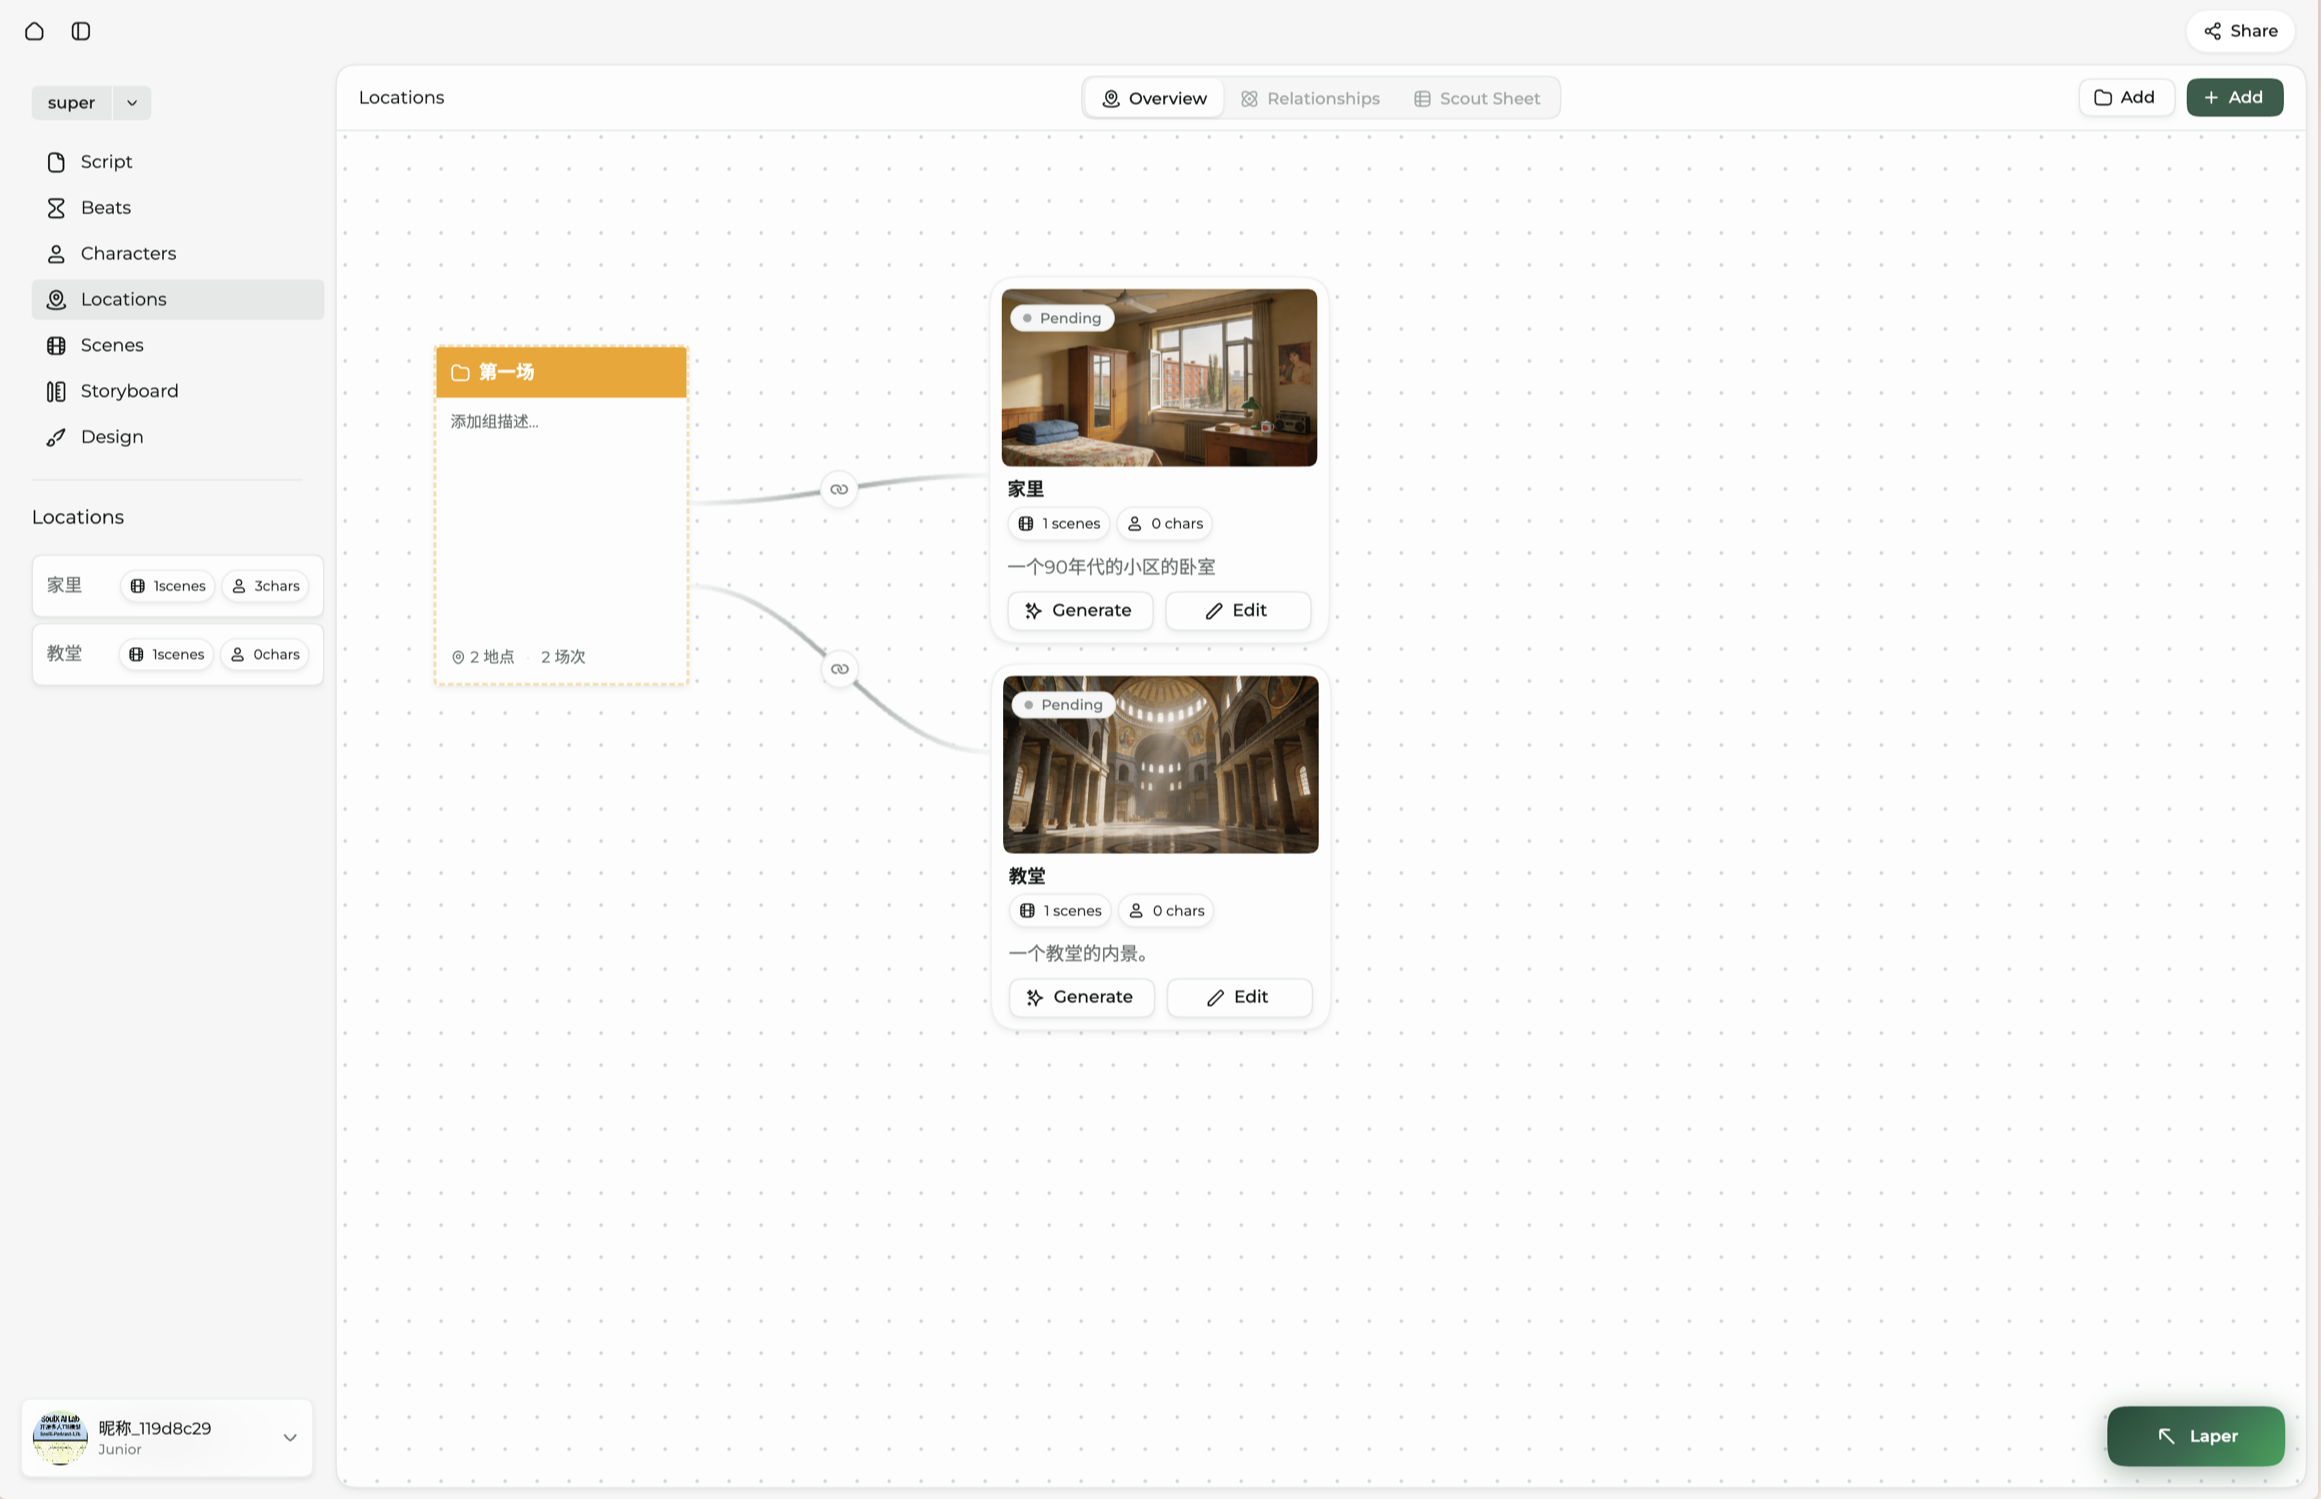Click the home icon at top left
Image resolution: width=2321 pixels, height=1499 pixels.
pos(34,31)
